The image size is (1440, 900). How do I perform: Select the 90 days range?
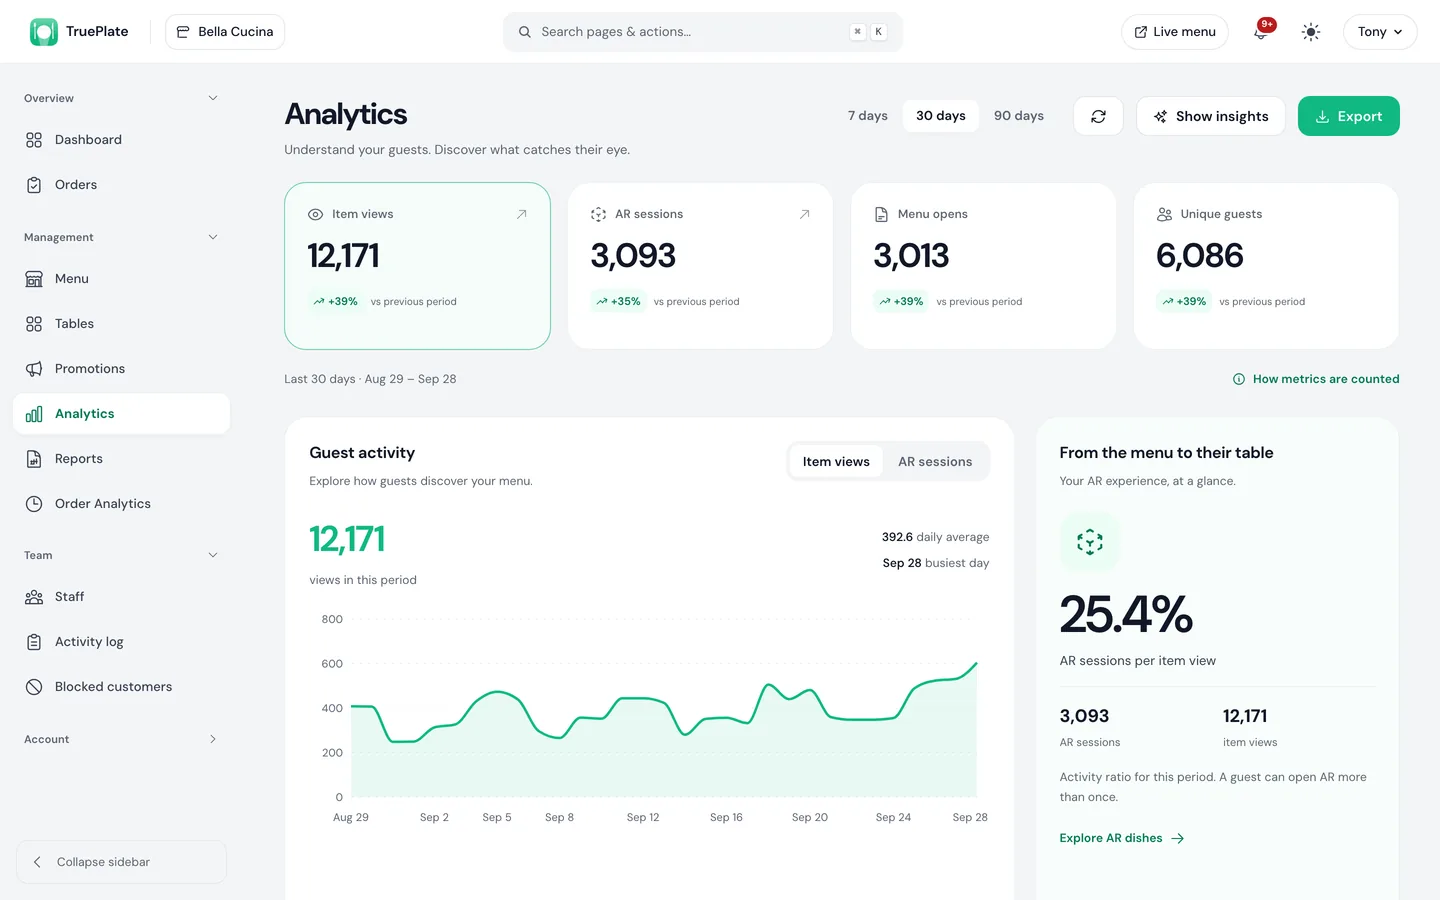(1019, 116)
